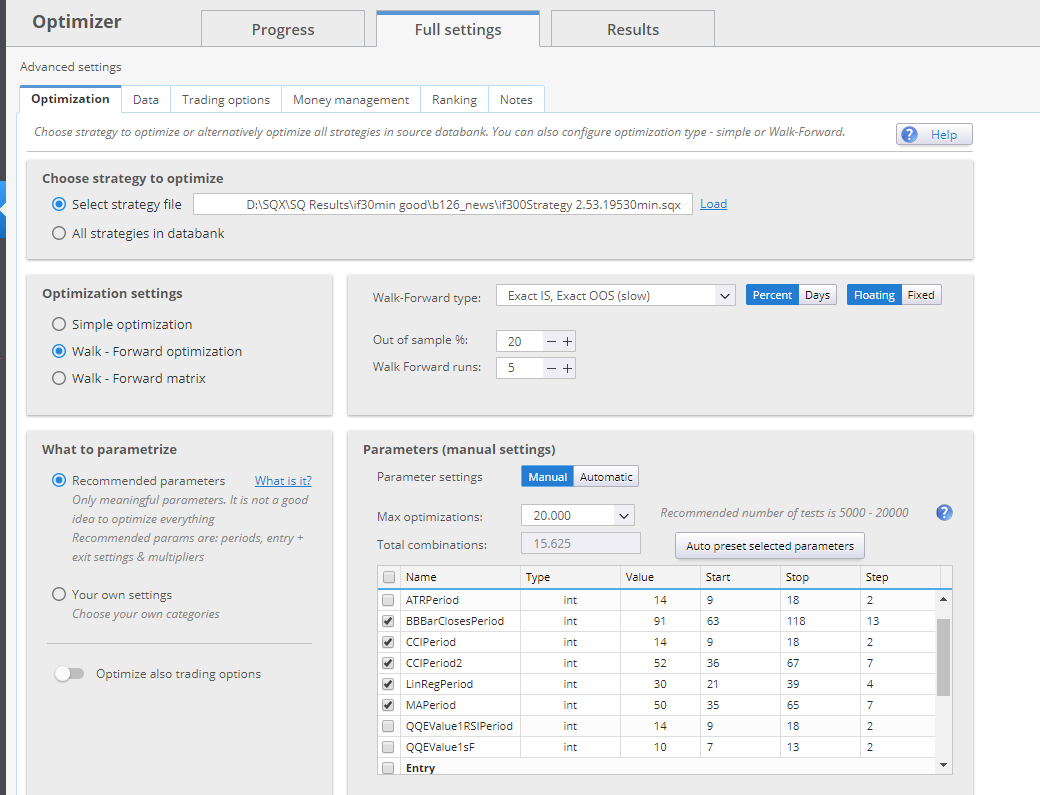Open the Max optimizations dropdown
Viewport: 1040px width, 795px height.
[x=578, y=515]
